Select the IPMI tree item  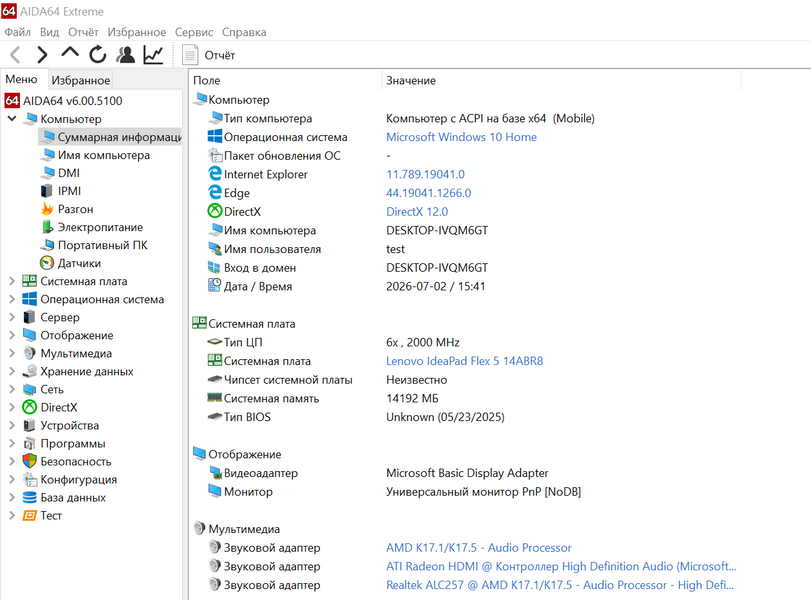[69, 191]
